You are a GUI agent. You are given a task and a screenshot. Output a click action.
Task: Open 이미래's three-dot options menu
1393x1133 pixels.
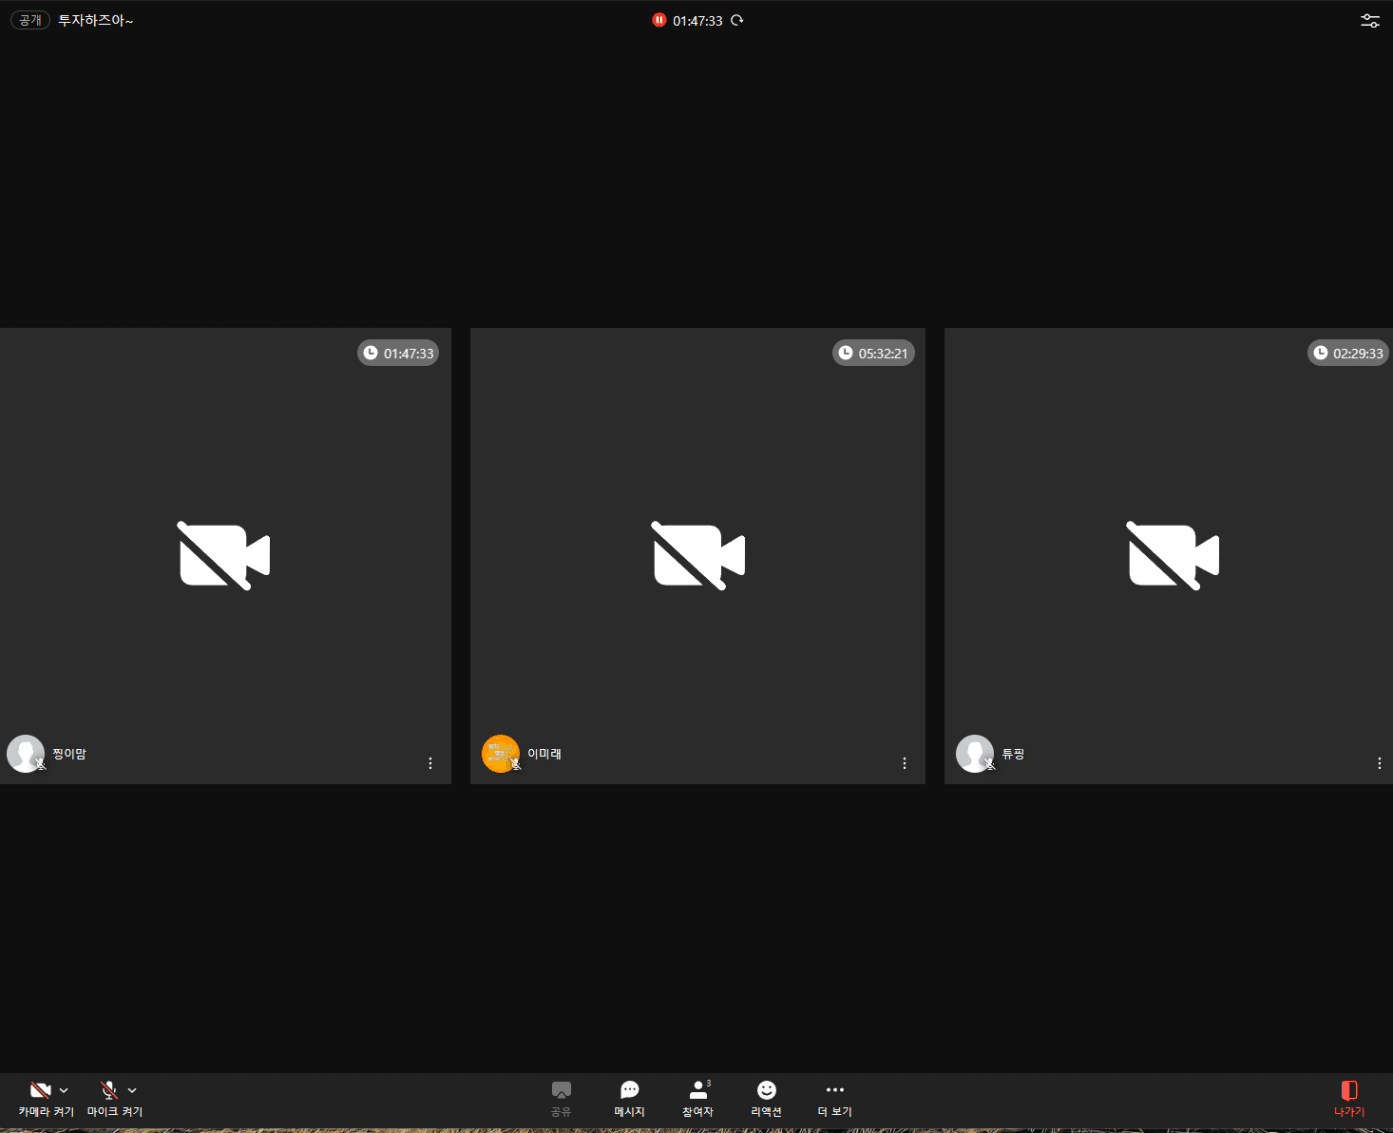click(x=904, y=763)
